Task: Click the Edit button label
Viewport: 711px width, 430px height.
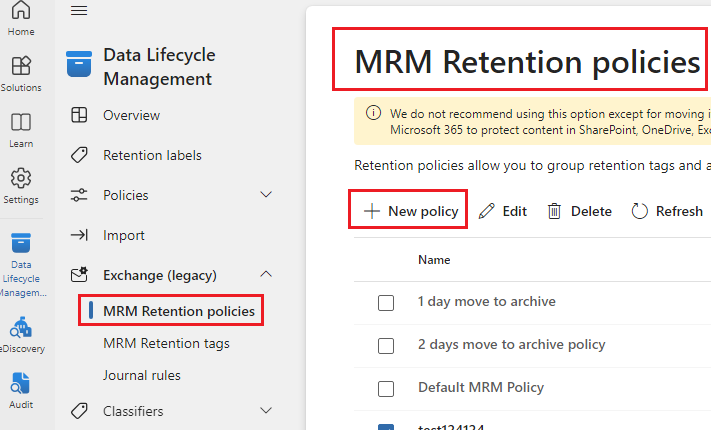Action: 515,211
